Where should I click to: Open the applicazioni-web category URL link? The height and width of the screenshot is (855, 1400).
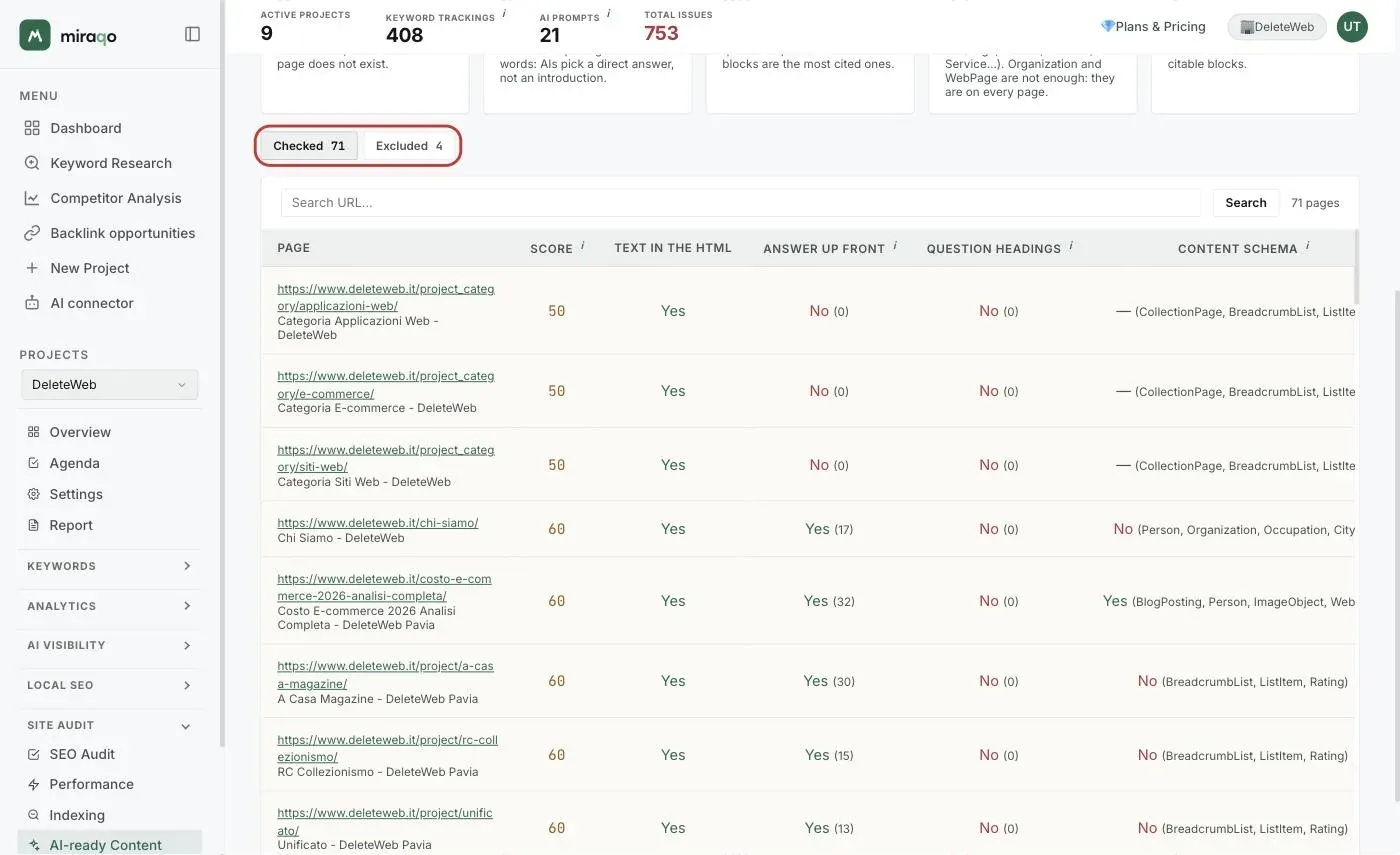(386, 297)
